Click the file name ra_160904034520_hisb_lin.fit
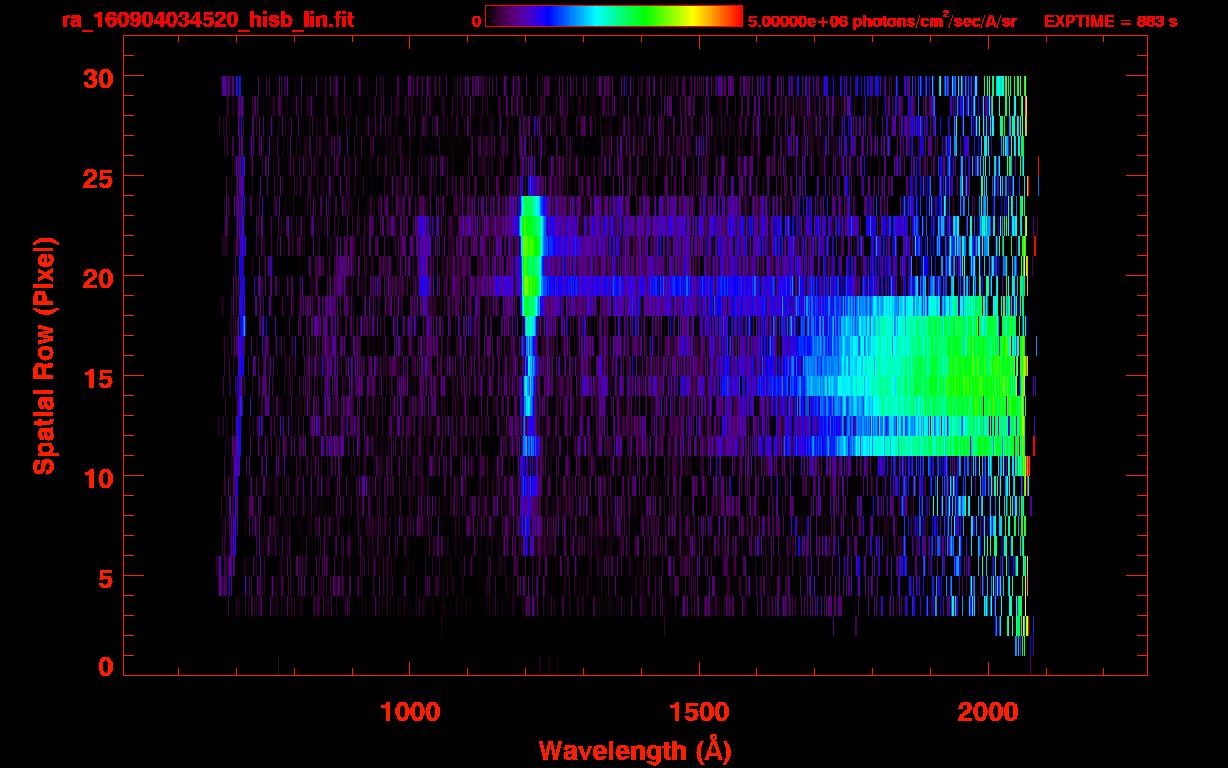The image size is (1228, 768). (206, 19)
